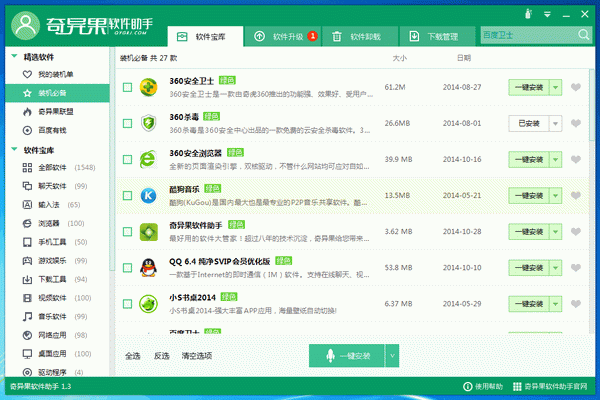
Task: Collapse the 精选软件 sidebar section
Action: coord(15,56)
